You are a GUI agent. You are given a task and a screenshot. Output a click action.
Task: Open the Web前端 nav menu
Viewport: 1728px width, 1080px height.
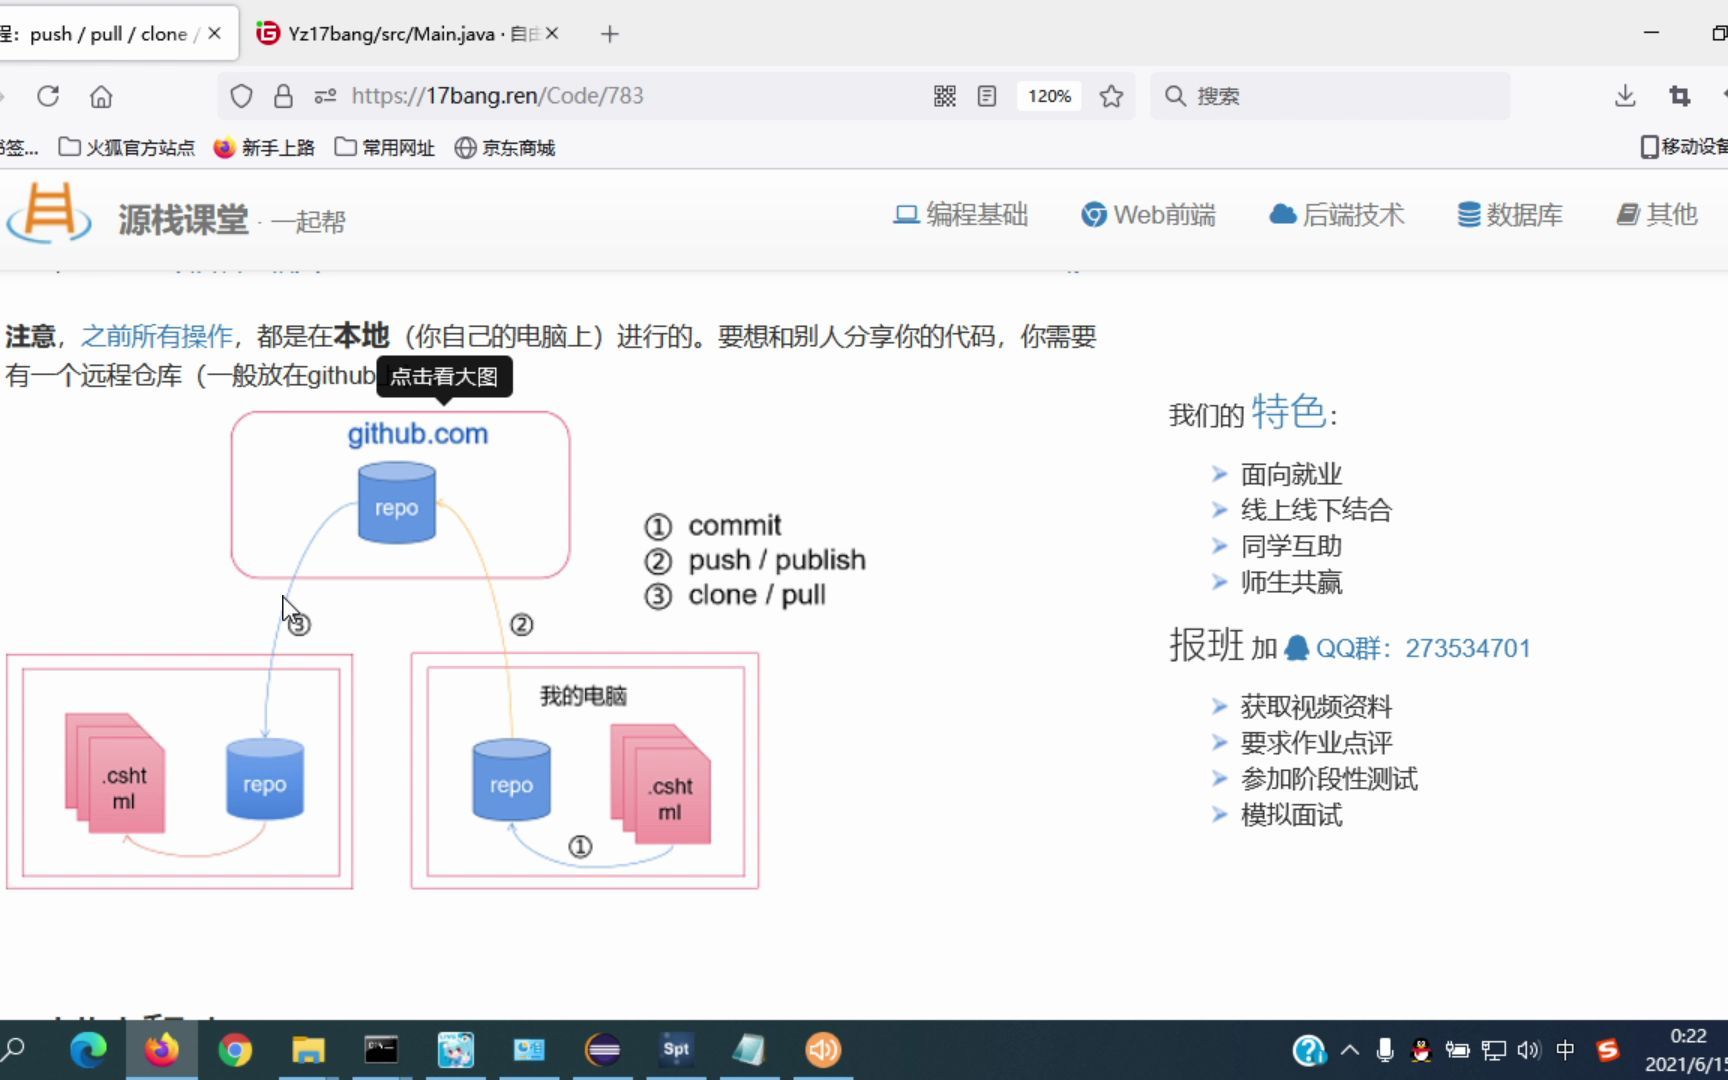(1148, 215)
